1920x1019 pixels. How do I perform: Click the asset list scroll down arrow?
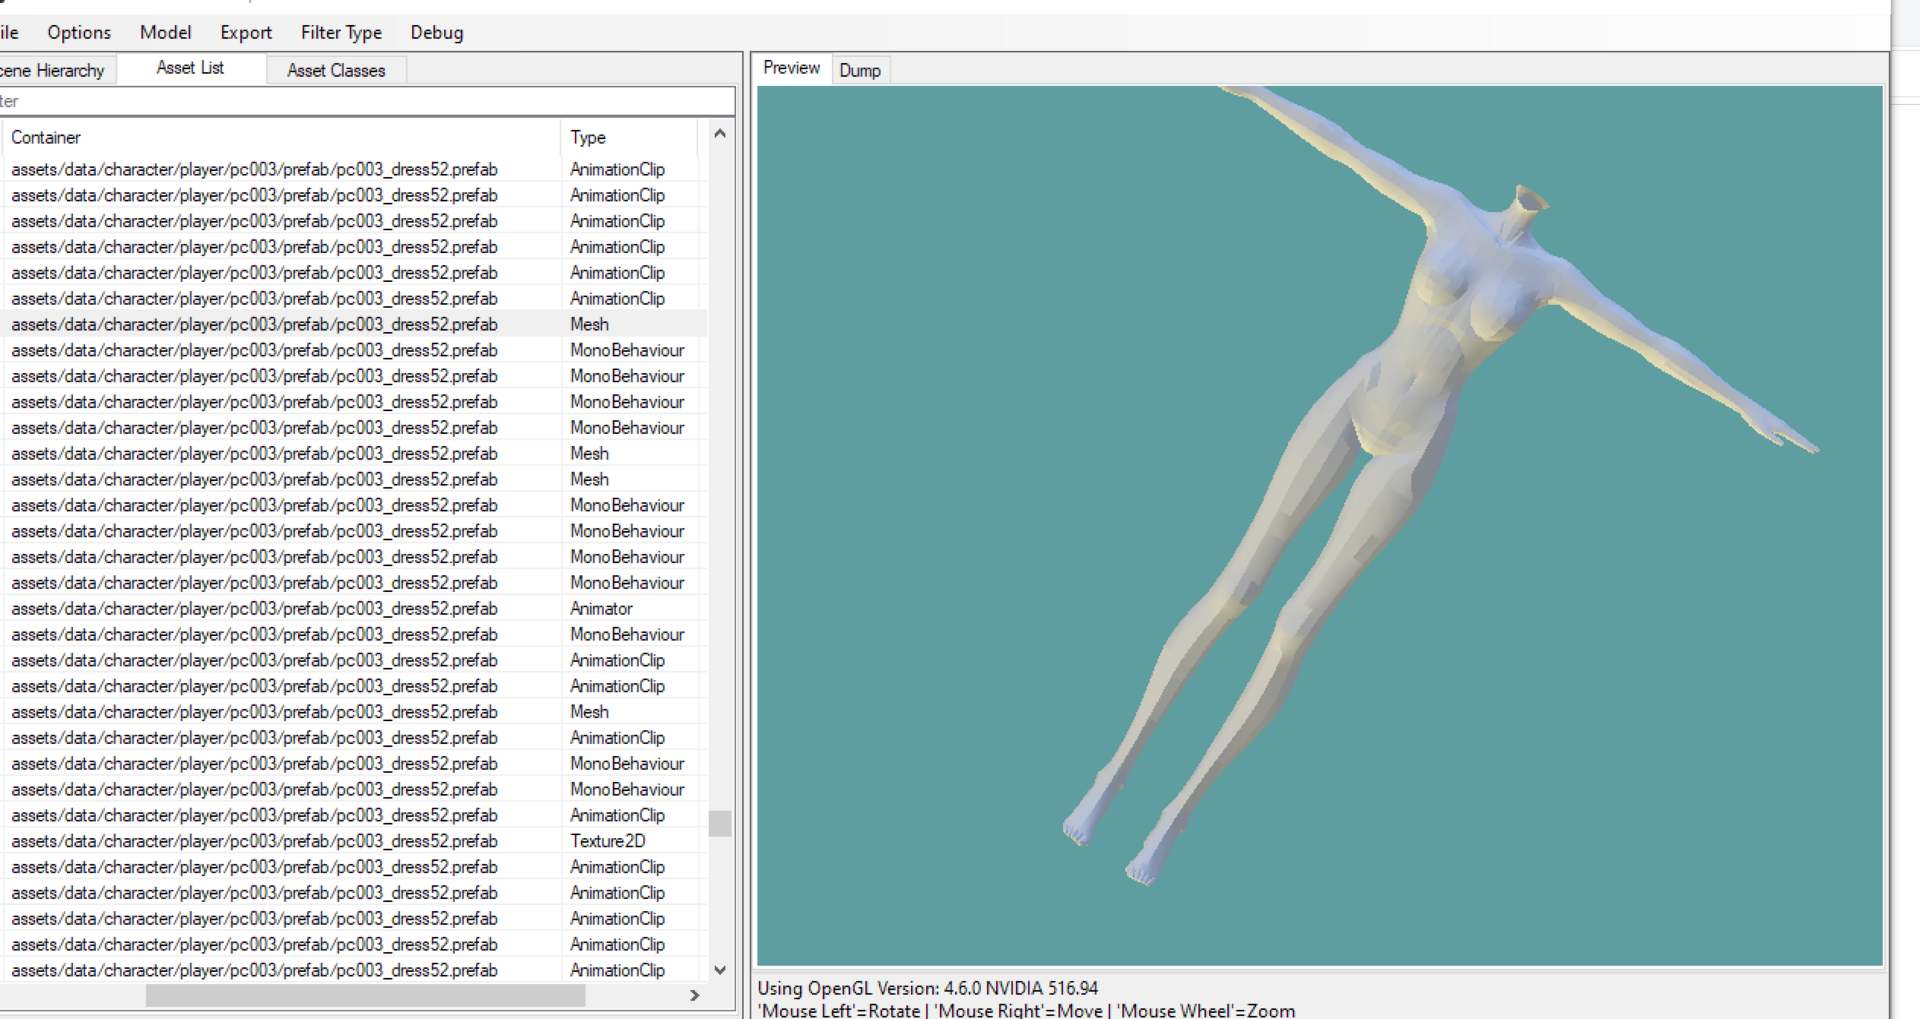pos(720,970)
